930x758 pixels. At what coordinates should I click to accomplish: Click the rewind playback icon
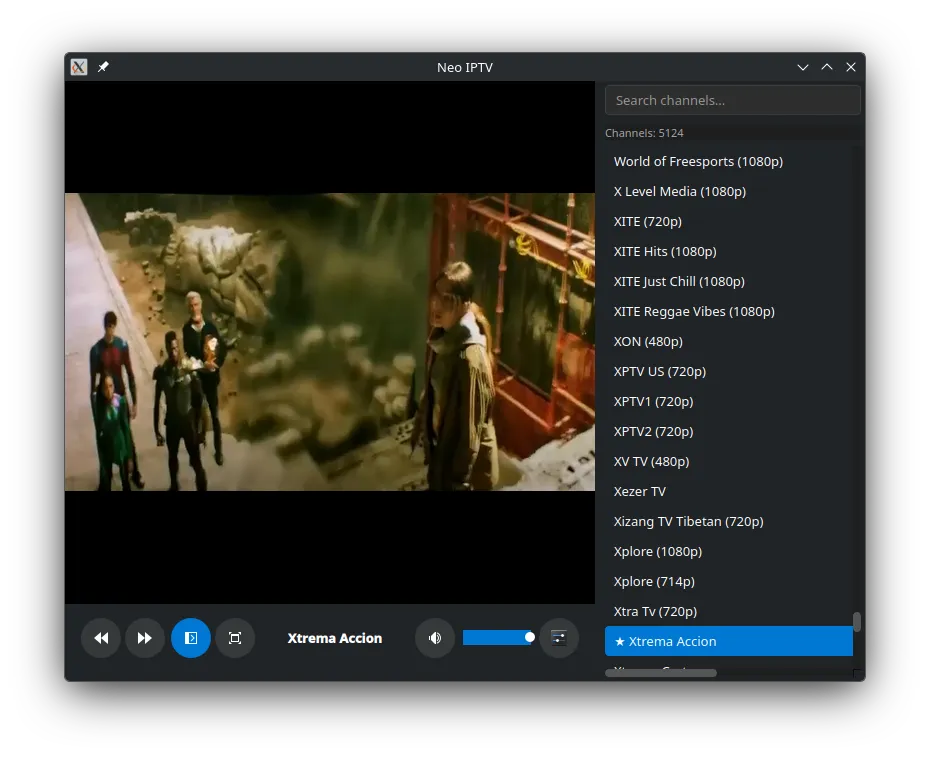pyautogui.click(x=101, y=637)
